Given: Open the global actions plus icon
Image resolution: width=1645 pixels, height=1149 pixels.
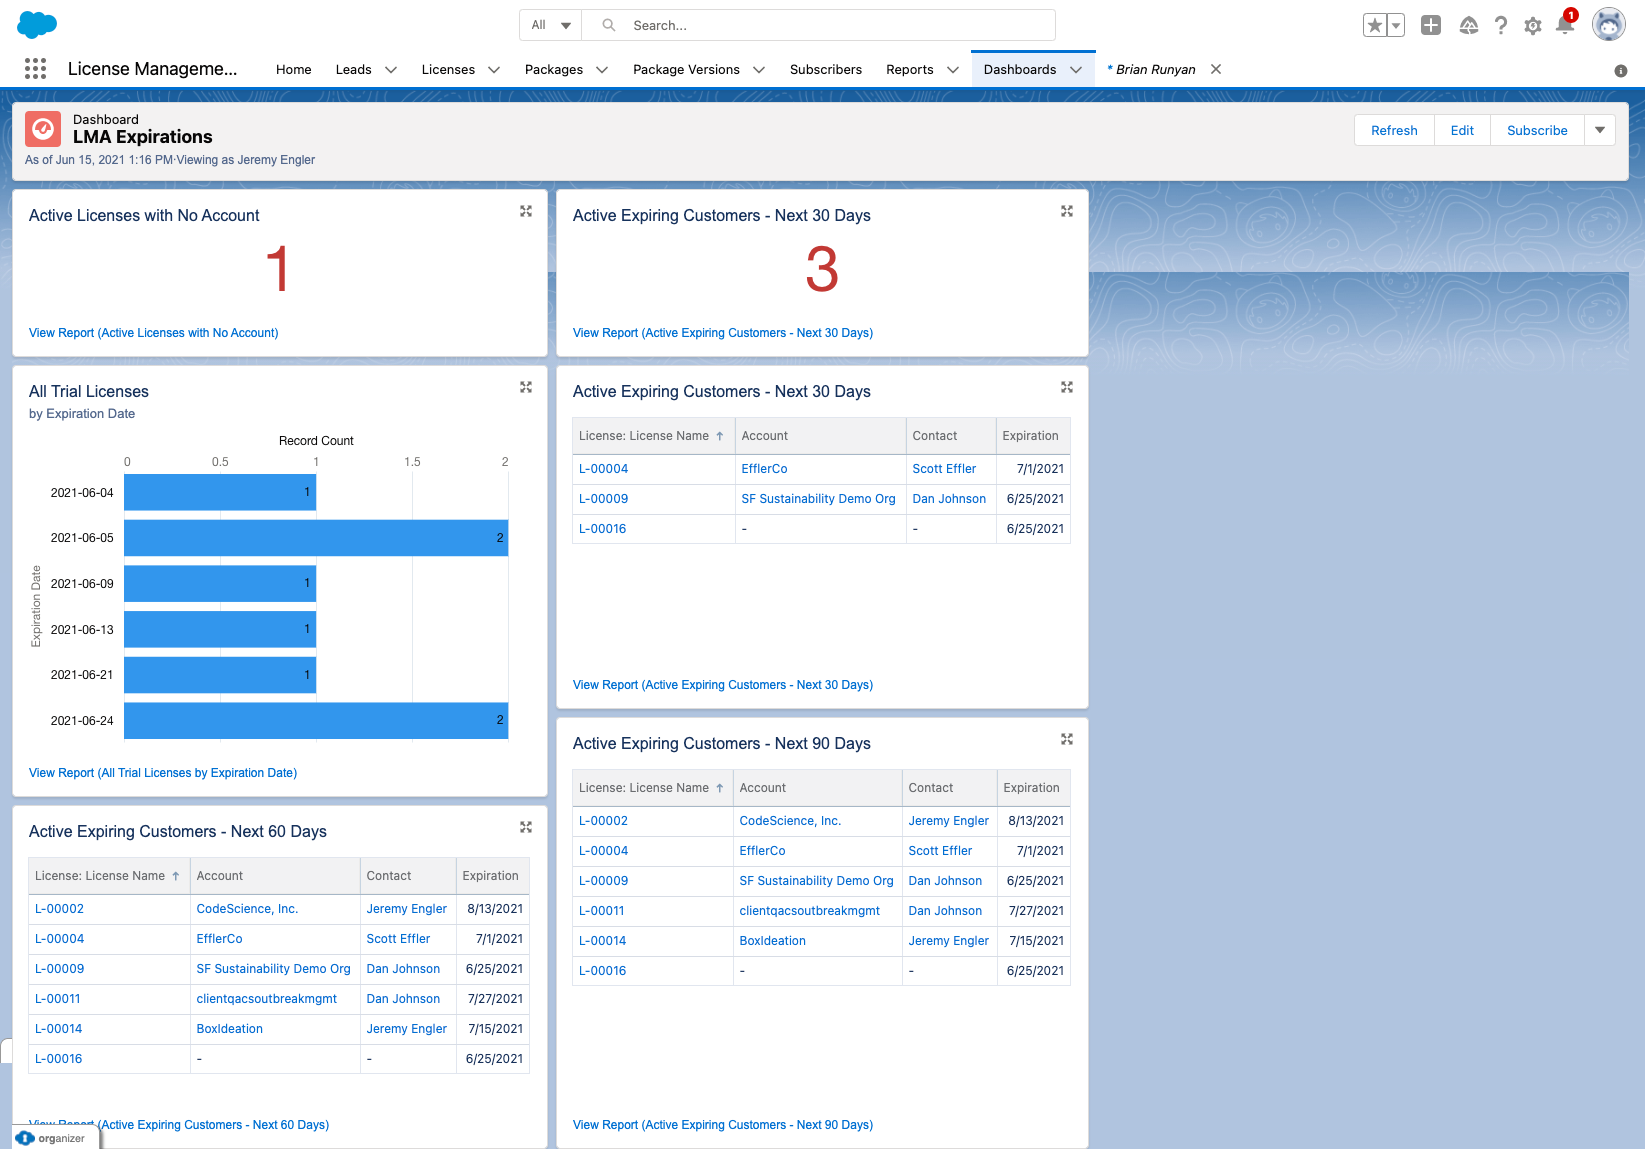Looking at the screenshot, I should point(1431,26).
